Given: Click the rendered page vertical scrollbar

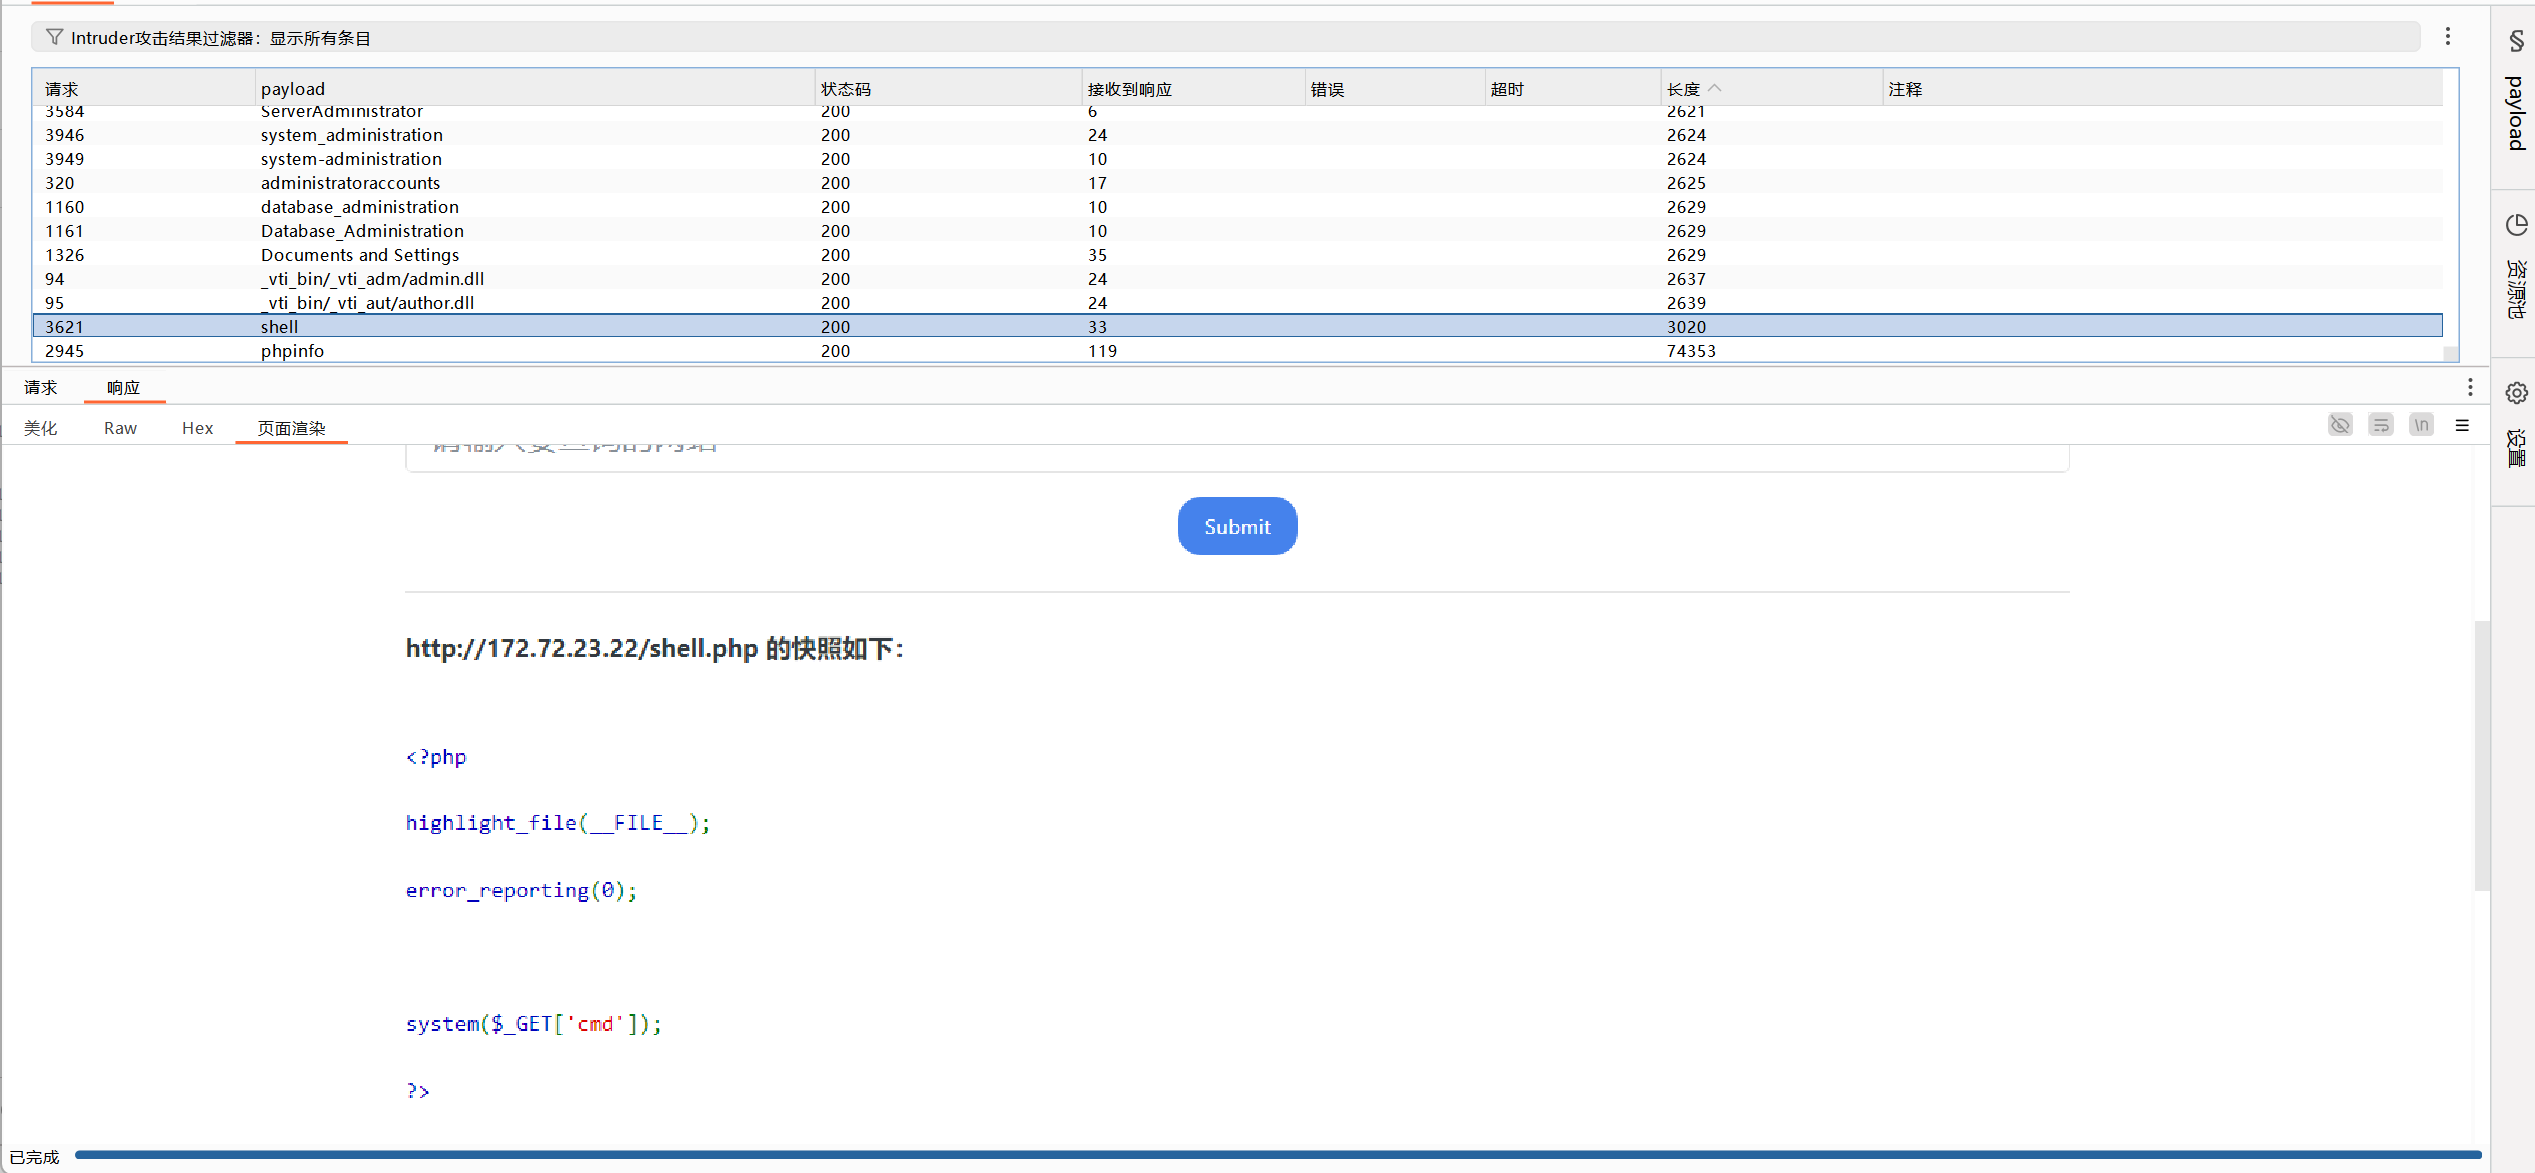Looking at the screenshot, I should point(2482,755).
